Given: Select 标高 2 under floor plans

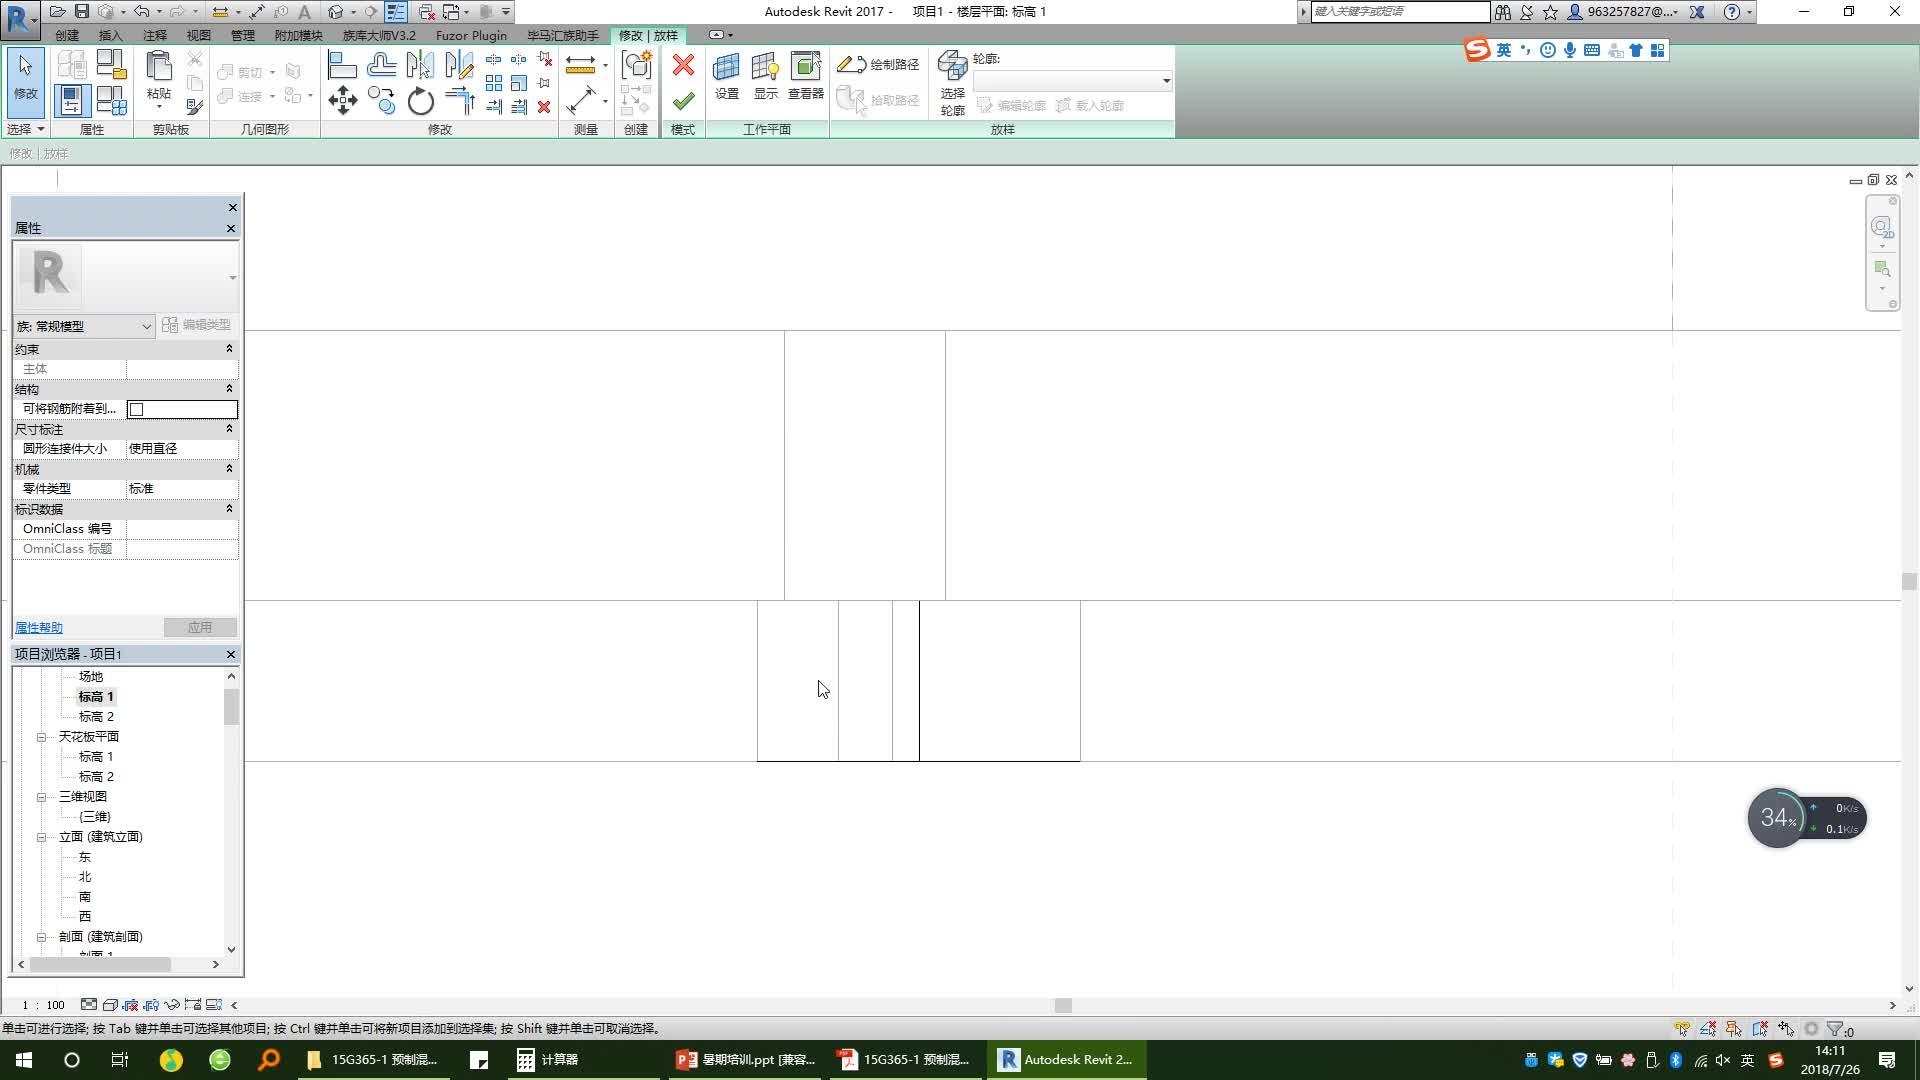Looking at the screenshot, I should [x=96, y=717].
